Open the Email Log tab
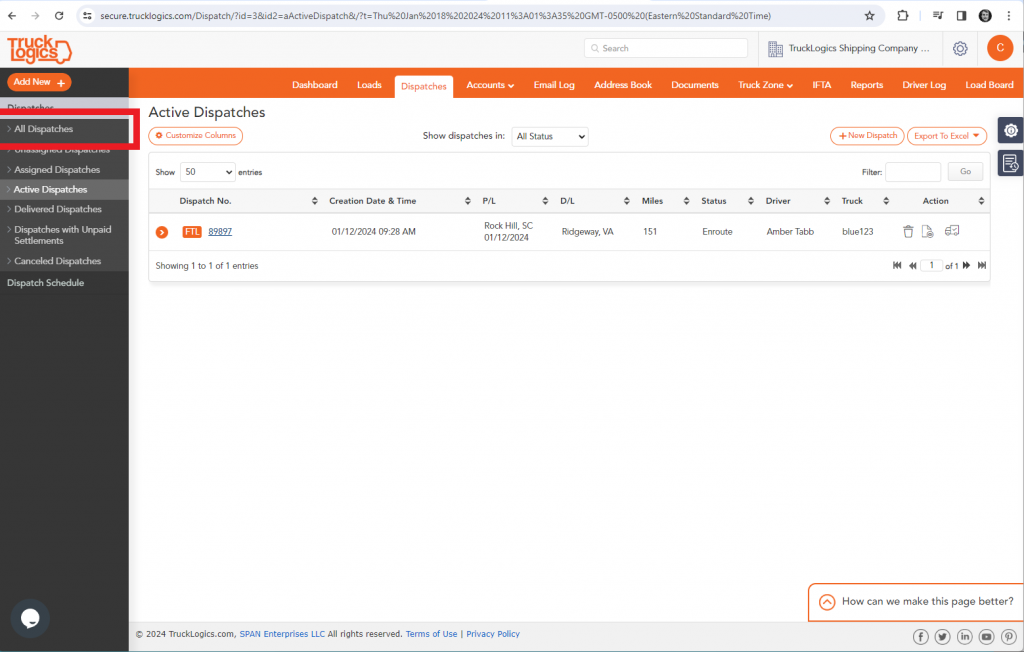The image size is (1024, 652). click(554, 85)
